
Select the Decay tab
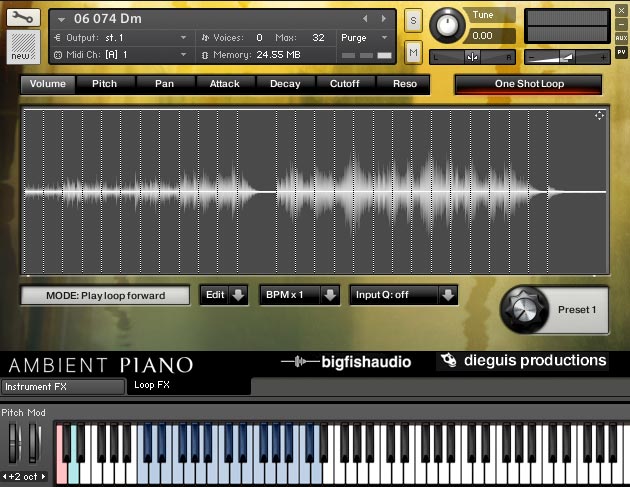(x=285, y=84)
